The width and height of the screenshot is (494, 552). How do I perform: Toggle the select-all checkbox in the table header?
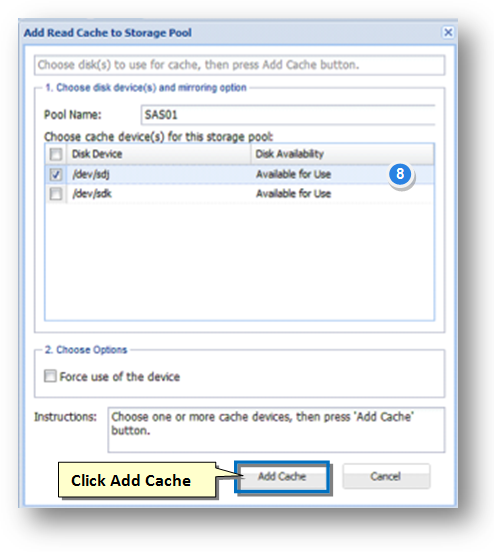click(56, 154)
